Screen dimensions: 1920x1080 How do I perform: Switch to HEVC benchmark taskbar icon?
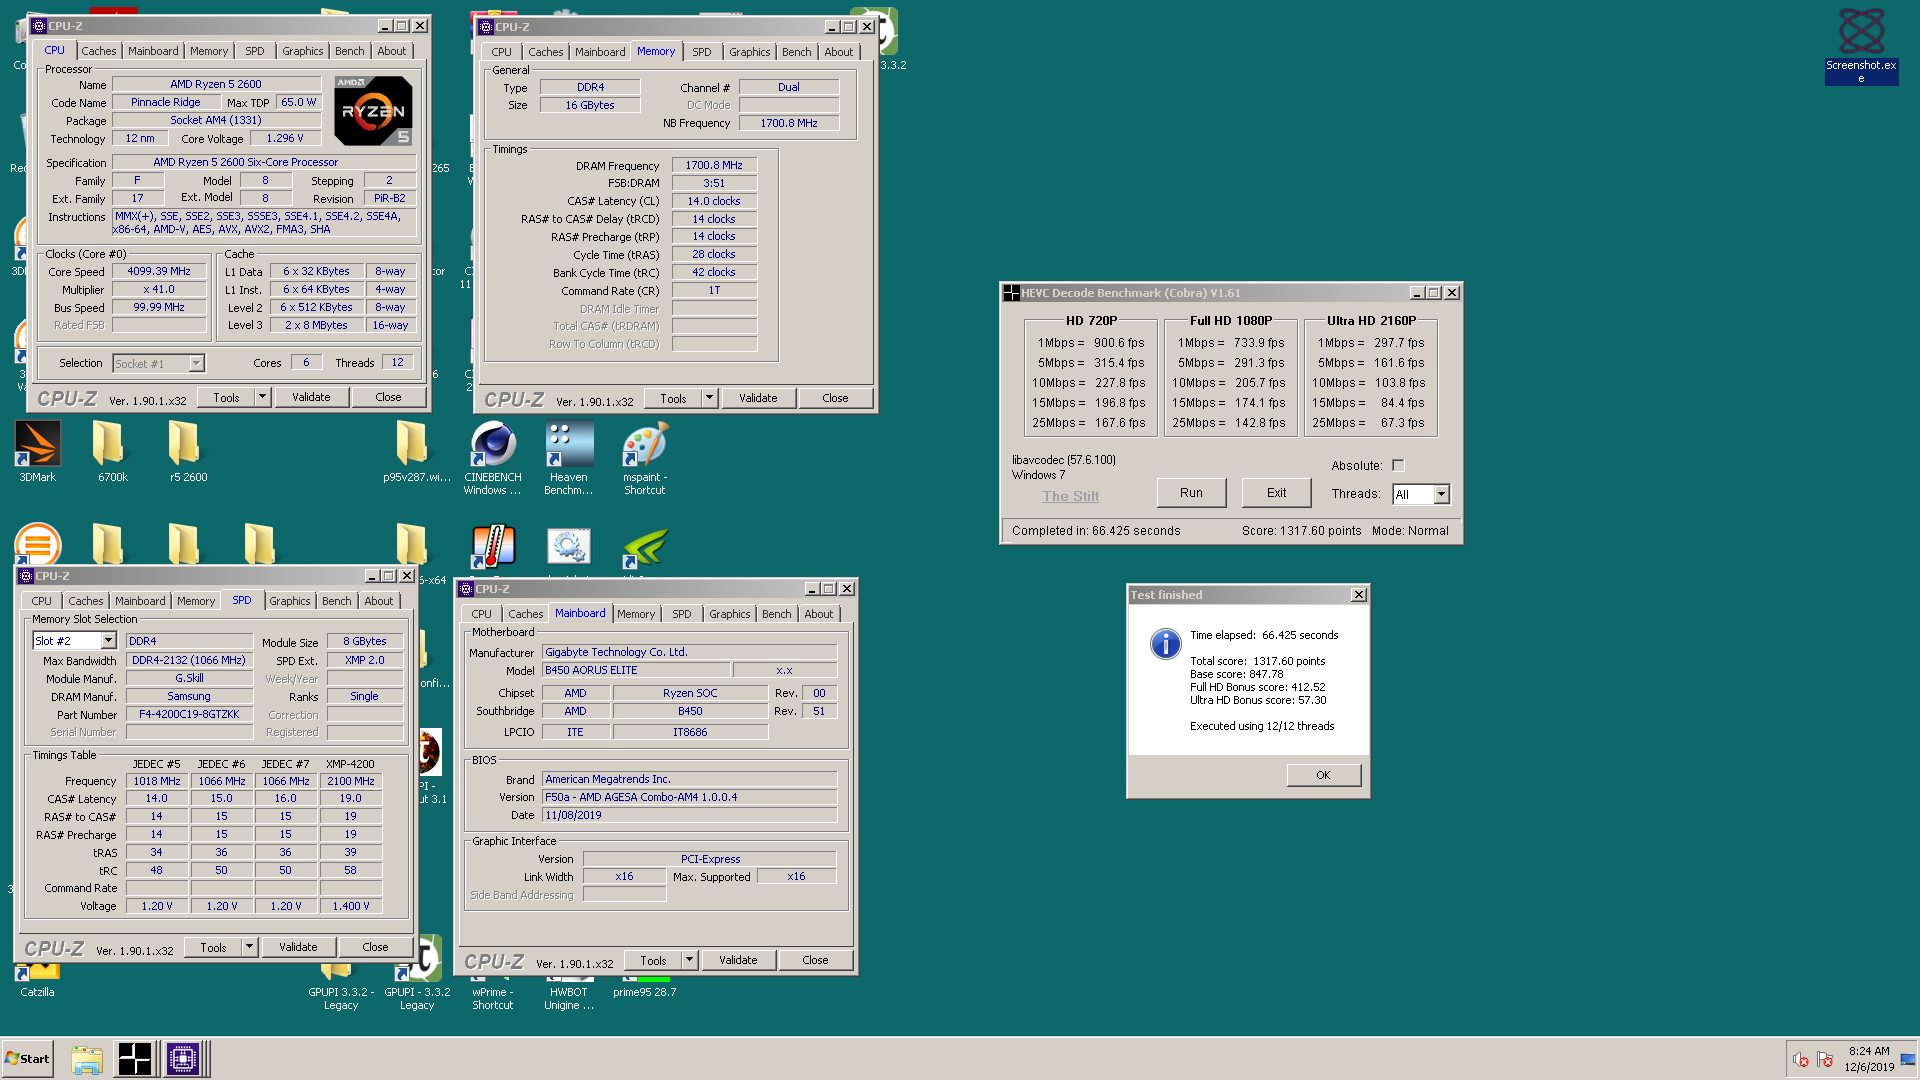pos(134,1059)
